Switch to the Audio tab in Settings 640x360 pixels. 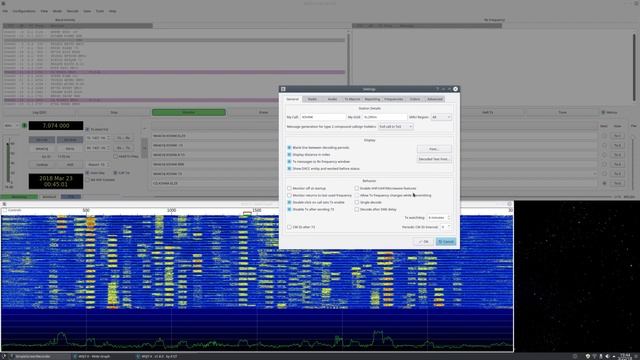(x=332, y=99)
